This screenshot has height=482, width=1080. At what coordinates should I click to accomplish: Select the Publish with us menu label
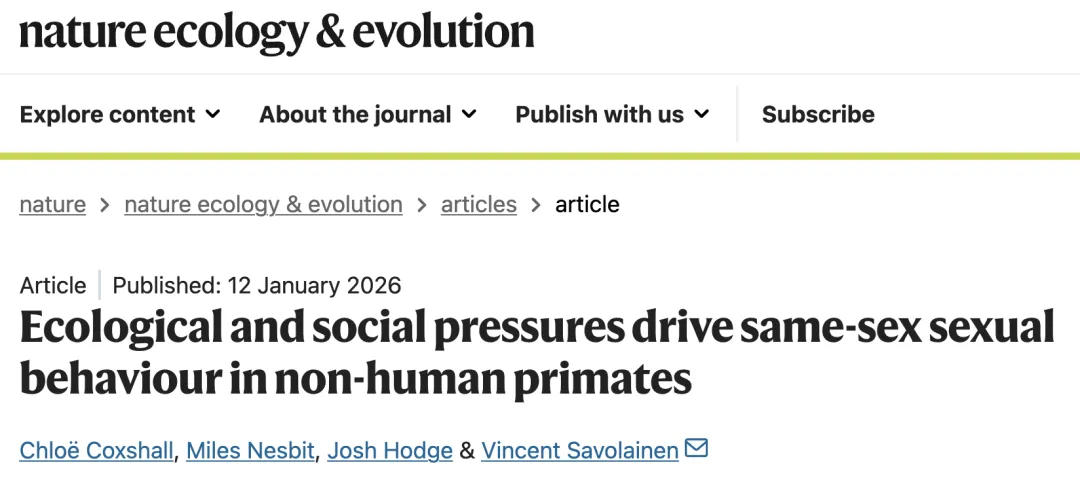(x=599, y=115)
